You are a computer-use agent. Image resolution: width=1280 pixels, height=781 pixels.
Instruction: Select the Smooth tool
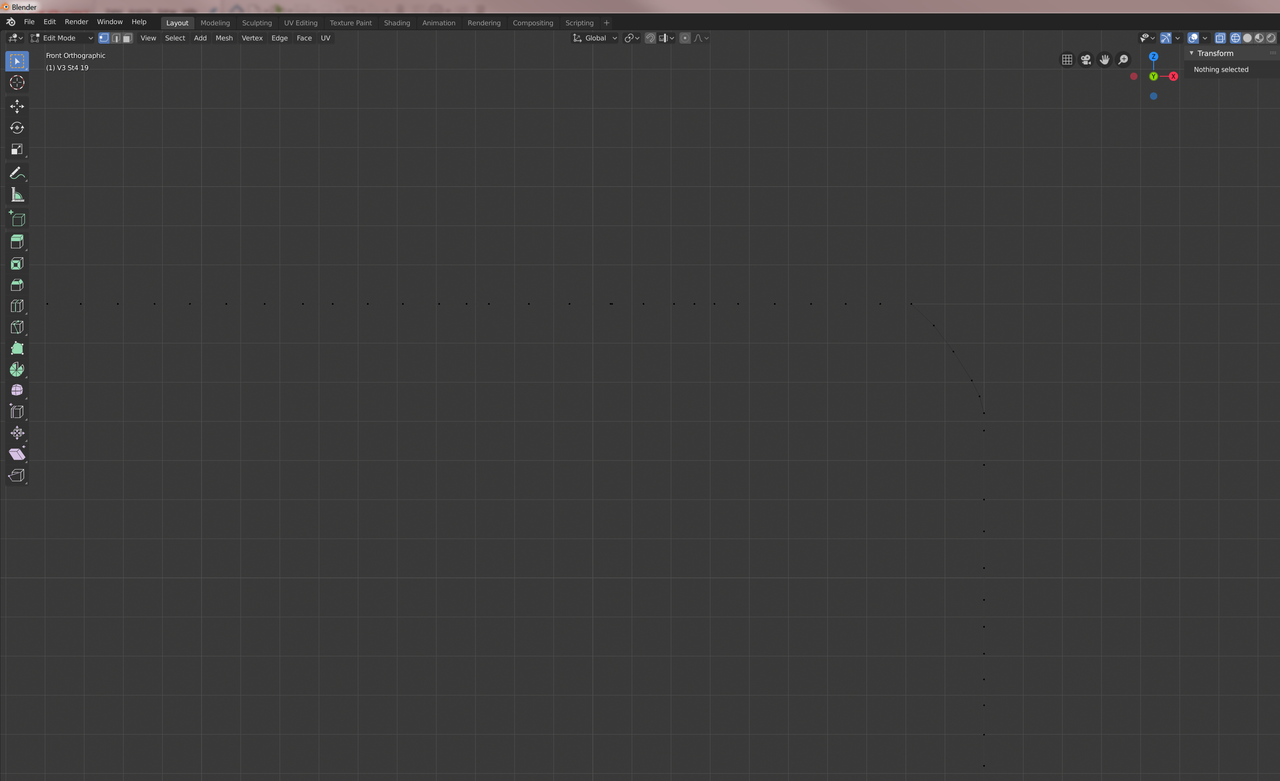tap(17, 390)
